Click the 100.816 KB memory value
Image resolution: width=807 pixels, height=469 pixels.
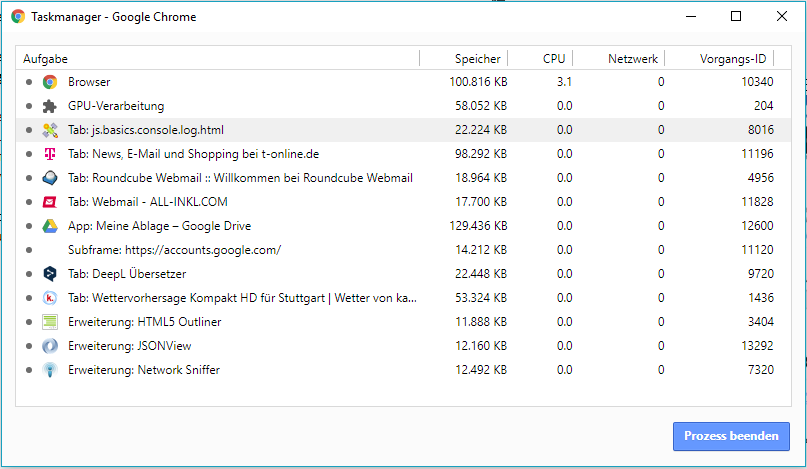[x=478, y=82]
